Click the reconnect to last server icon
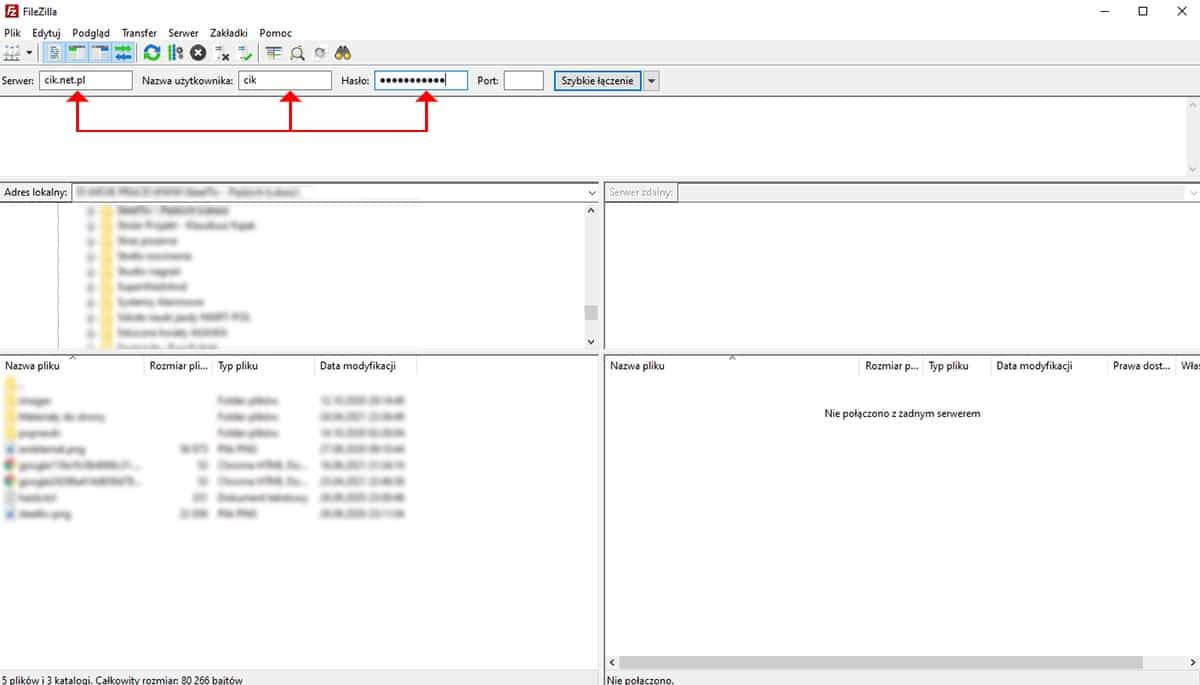This screenshot has height=685, width=1200. point(245,53)
